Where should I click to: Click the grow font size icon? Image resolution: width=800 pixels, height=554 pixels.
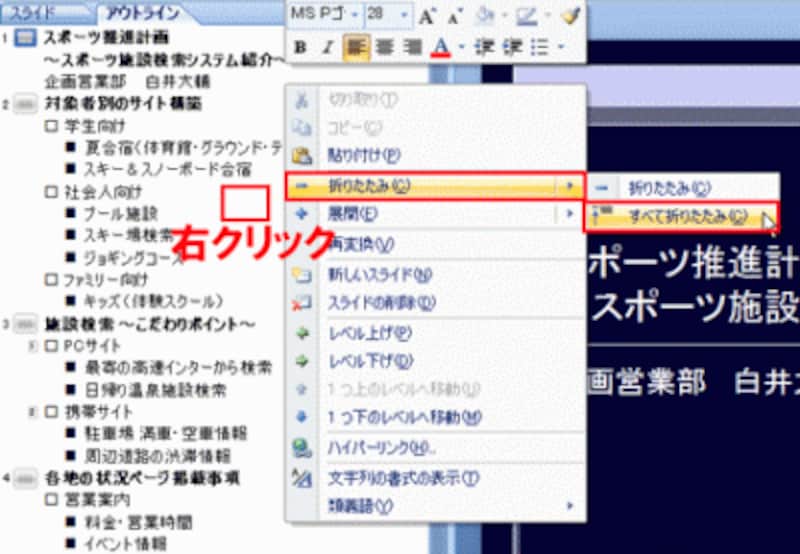point(427,16)
